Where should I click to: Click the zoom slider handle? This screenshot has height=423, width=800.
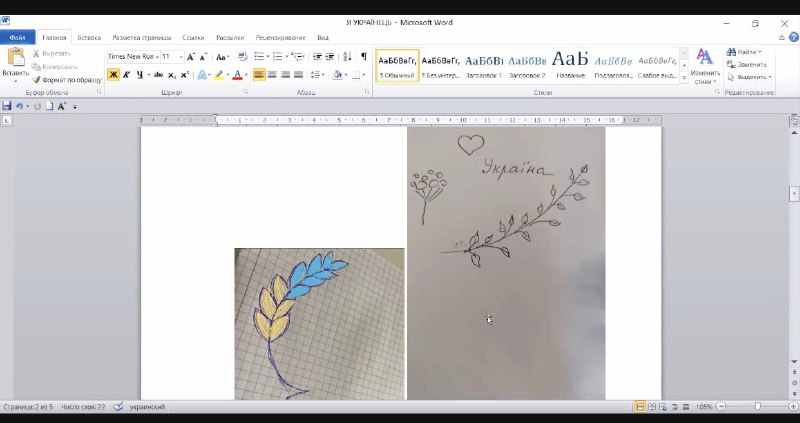point(758,407)
